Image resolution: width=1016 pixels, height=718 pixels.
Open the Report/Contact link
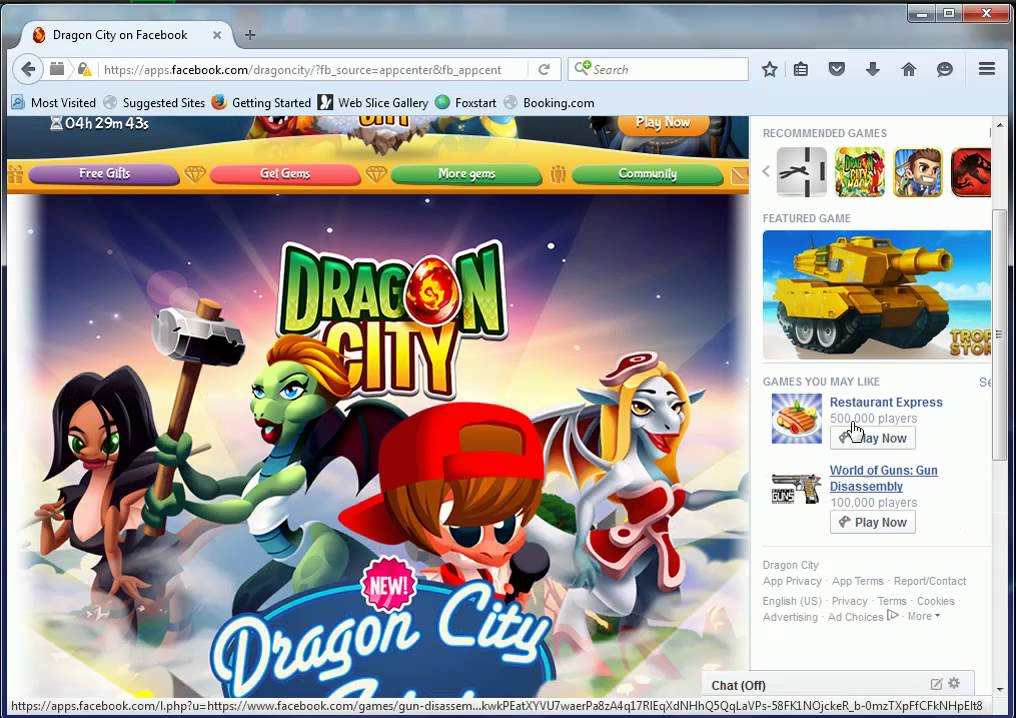[x=930, y=581]
